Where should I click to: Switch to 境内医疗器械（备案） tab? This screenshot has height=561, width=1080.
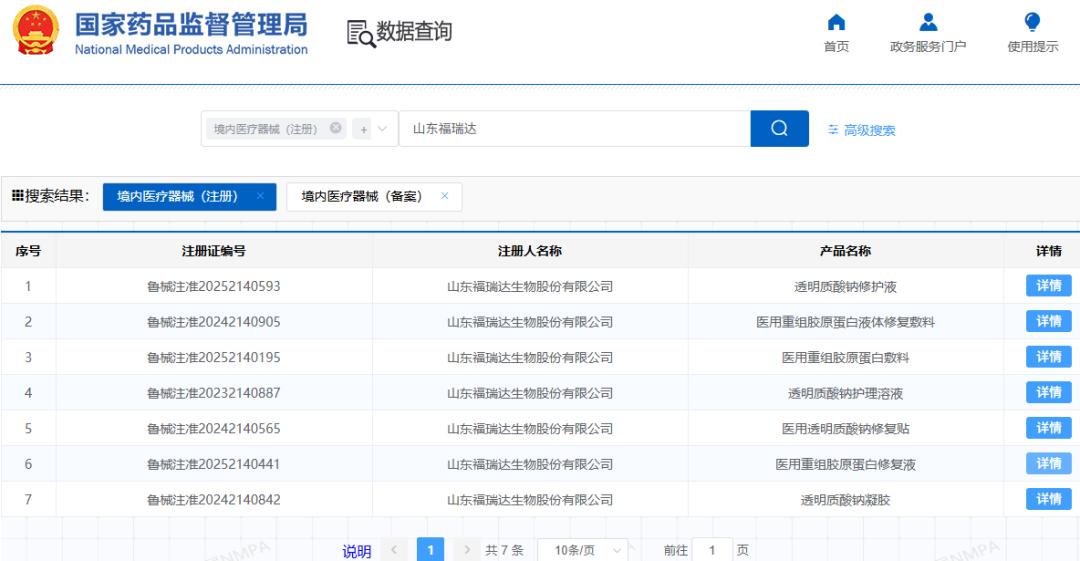(362, 197)
